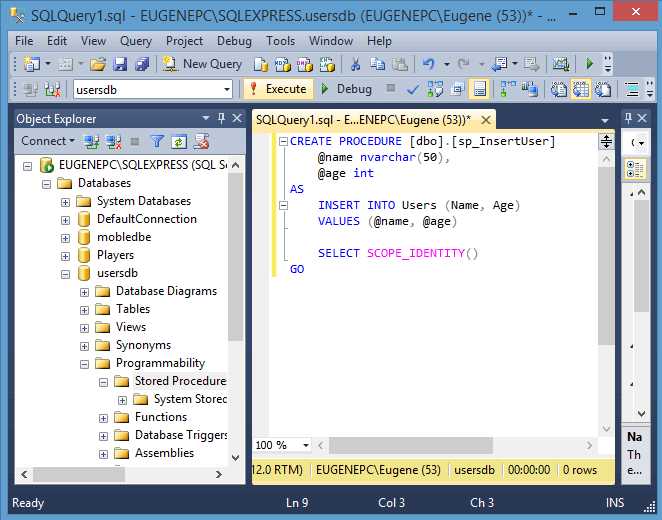Click the Cut scissors icon
662x520 pixels.
[x=354, y=63]
